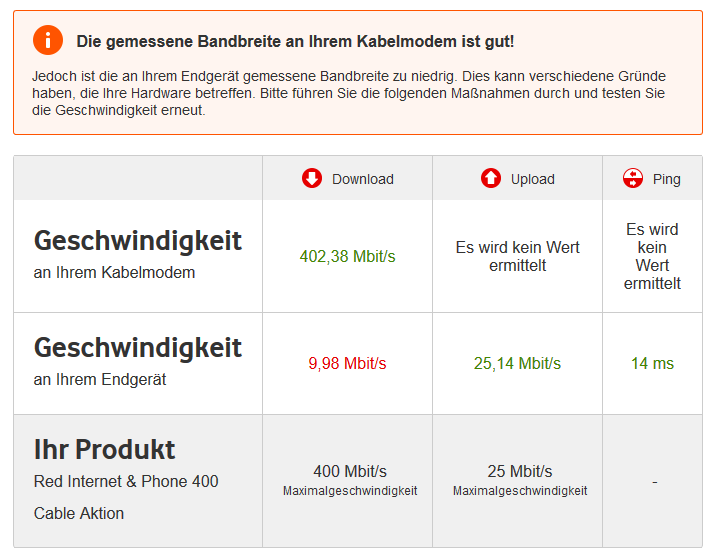Click the 25 Mbit/s maximum upload value
This screenshot has width=719, height=555.
tap(519, 471)
